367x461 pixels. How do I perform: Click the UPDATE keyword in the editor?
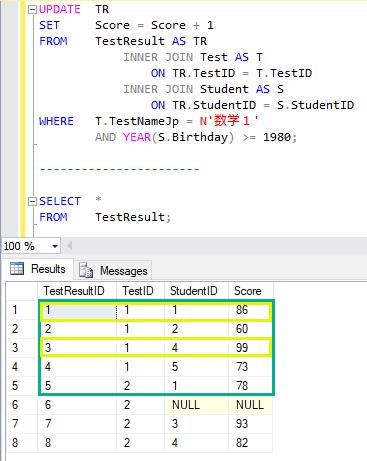60,9
